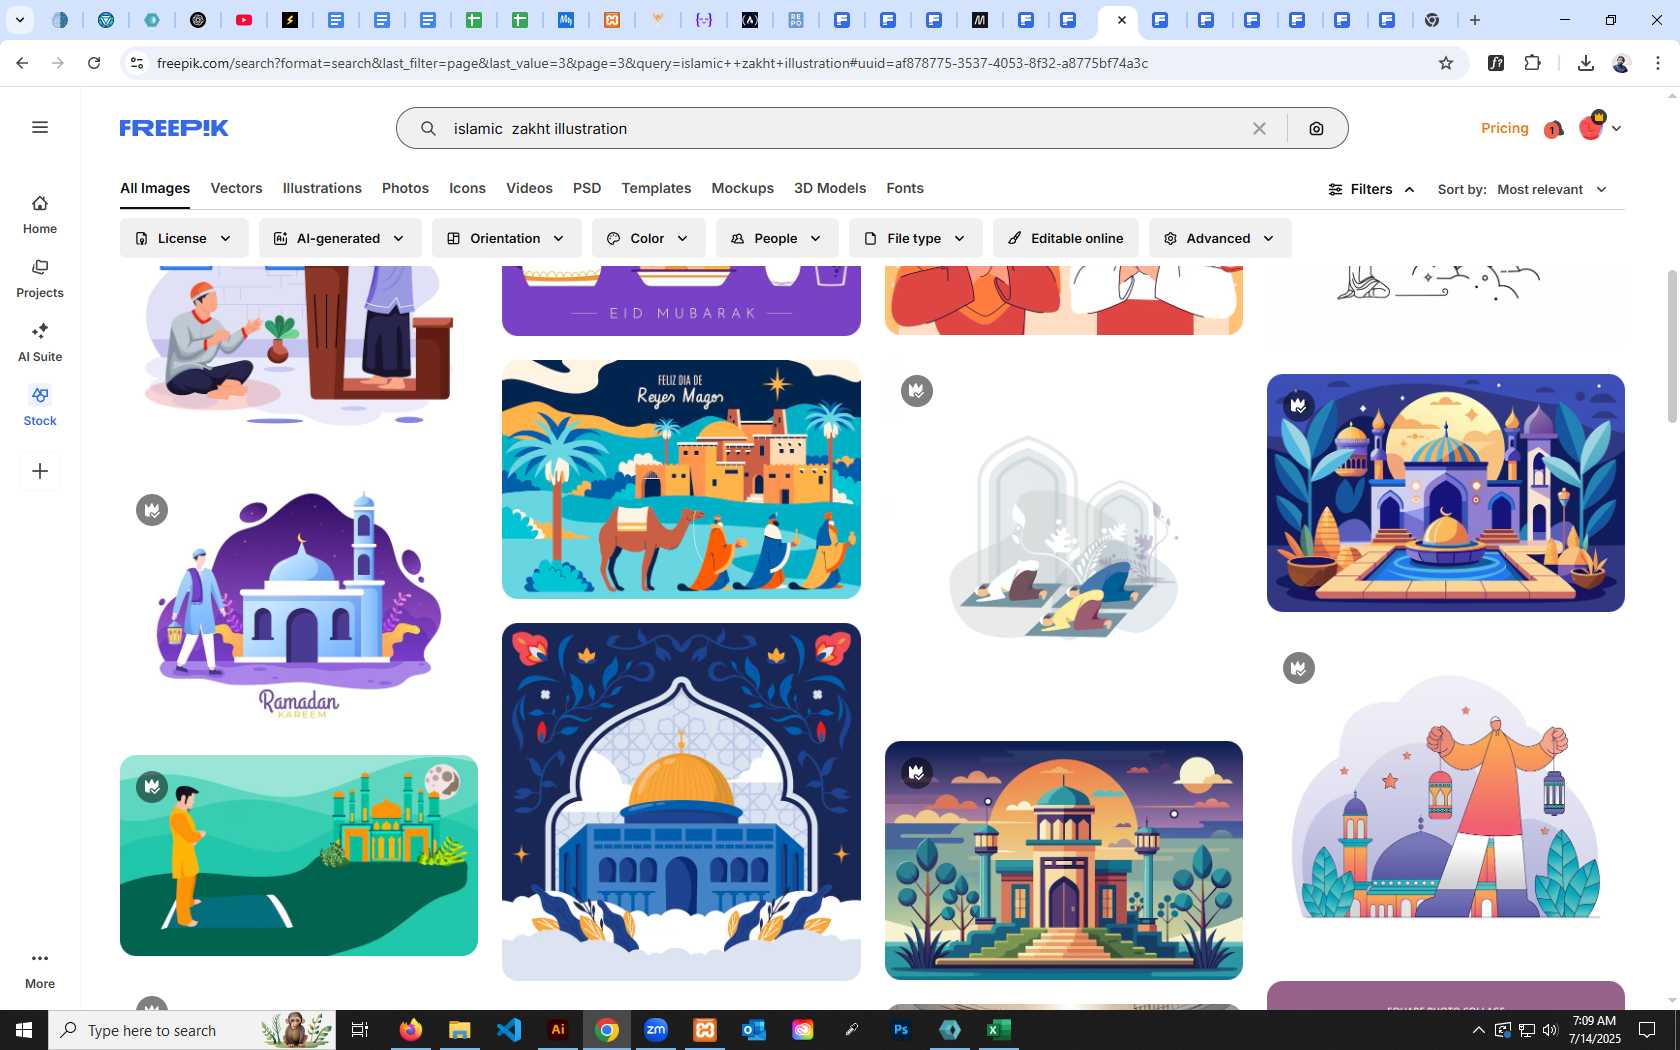Image resolution: width=1680 pixels, height=1050 pixels.
Task: Switch to Photos tab
Action: pyautogui.click(x=405, y=188)
